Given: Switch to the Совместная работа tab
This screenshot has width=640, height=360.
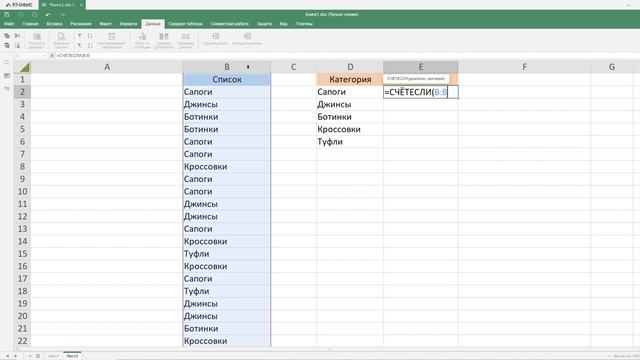Looking at the screenshot, I should point(229,24).
